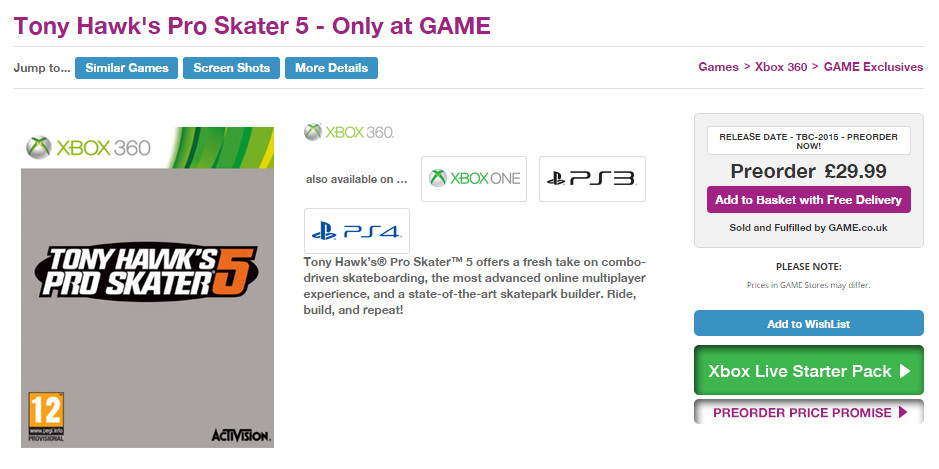Jump to Similar Games section

pos(127,68)
